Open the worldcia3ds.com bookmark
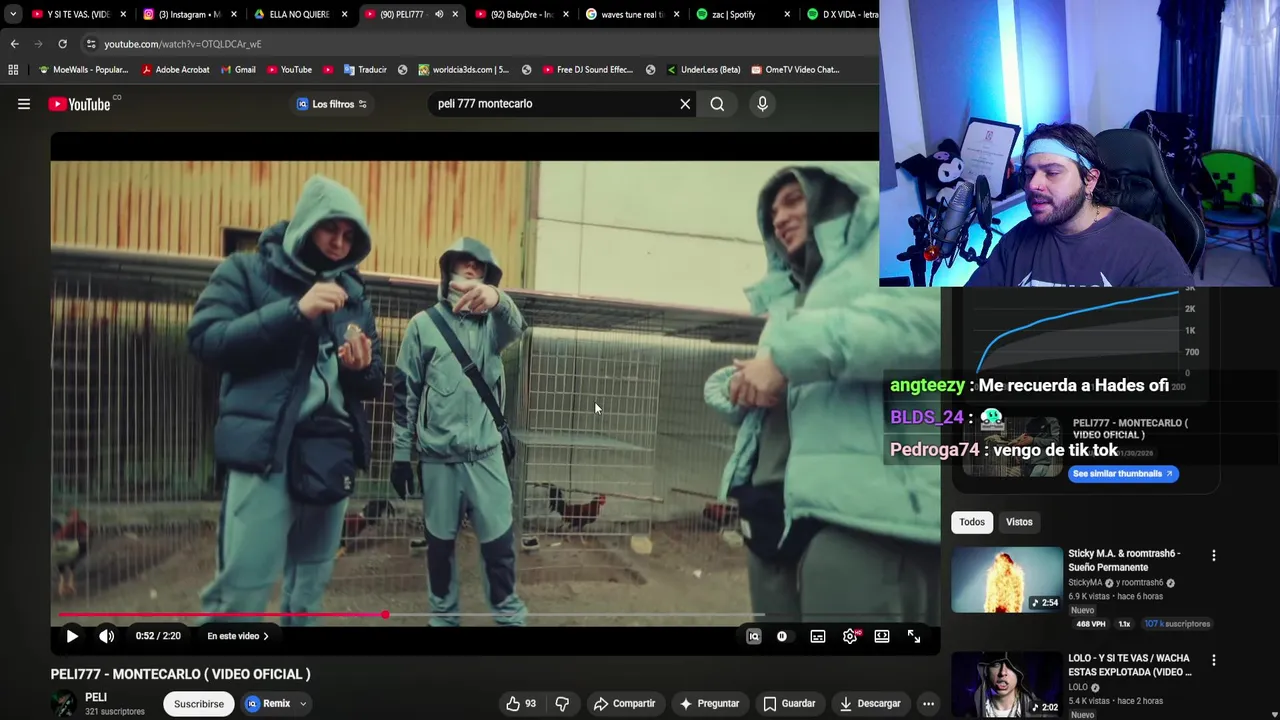The width and height of the screenshot is (1280, 720). point(463,70)
